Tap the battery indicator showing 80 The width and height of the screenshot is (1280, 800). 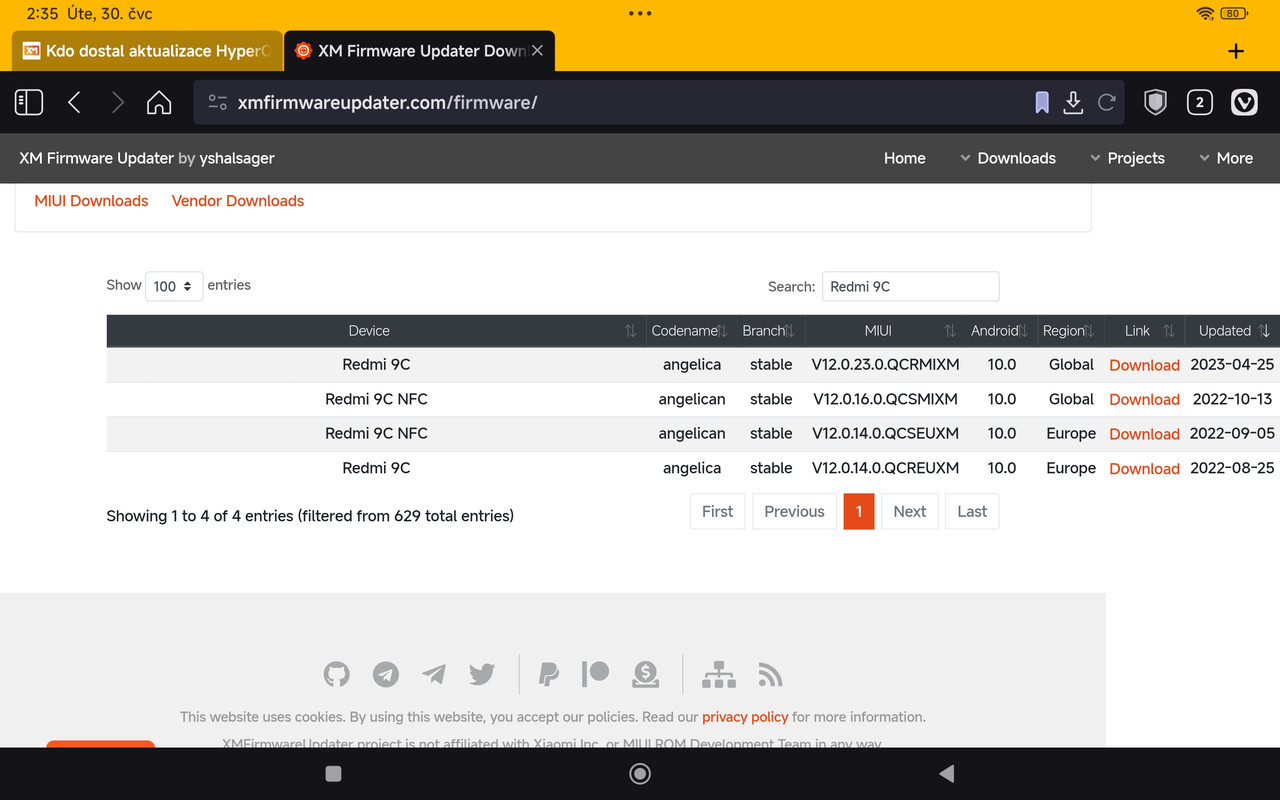[1235, 14]
